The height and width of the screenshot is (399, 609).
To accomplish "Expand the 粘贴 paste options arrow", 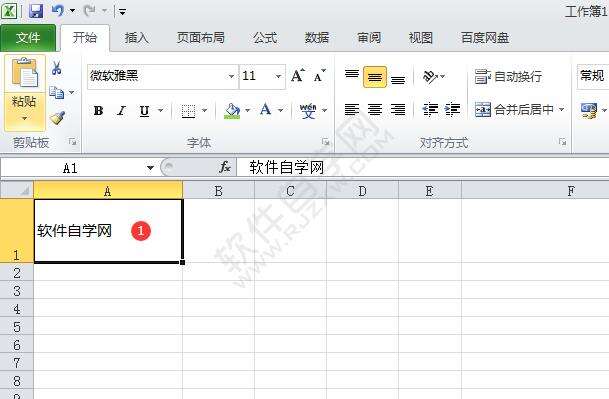I will click(x=24, y=118).
